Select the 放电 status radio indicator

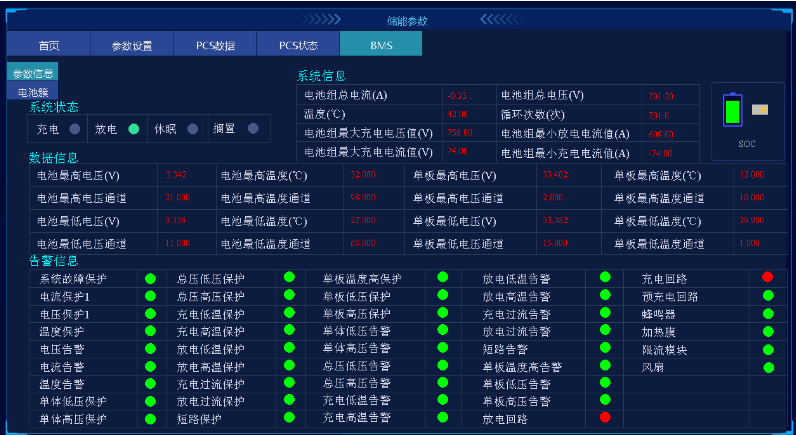(x=134, y=129)
